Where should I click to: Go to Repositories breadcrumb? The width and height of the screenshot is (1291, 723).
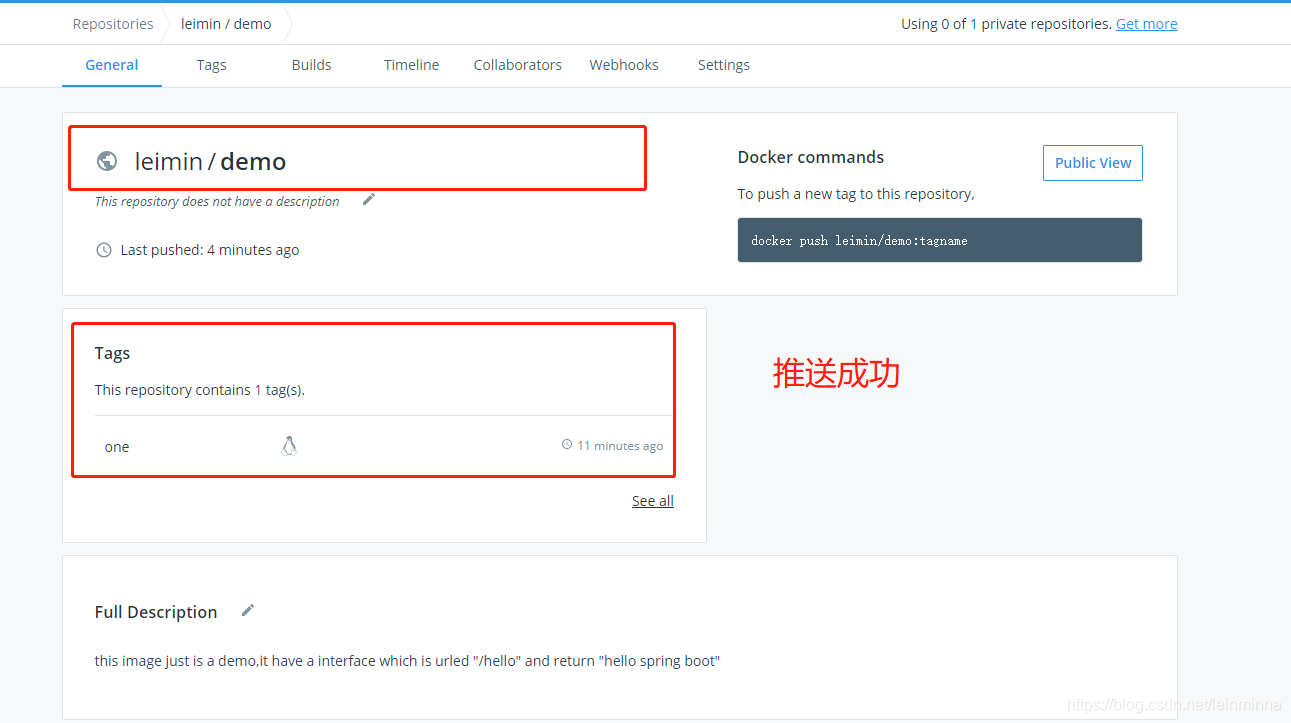113,24
